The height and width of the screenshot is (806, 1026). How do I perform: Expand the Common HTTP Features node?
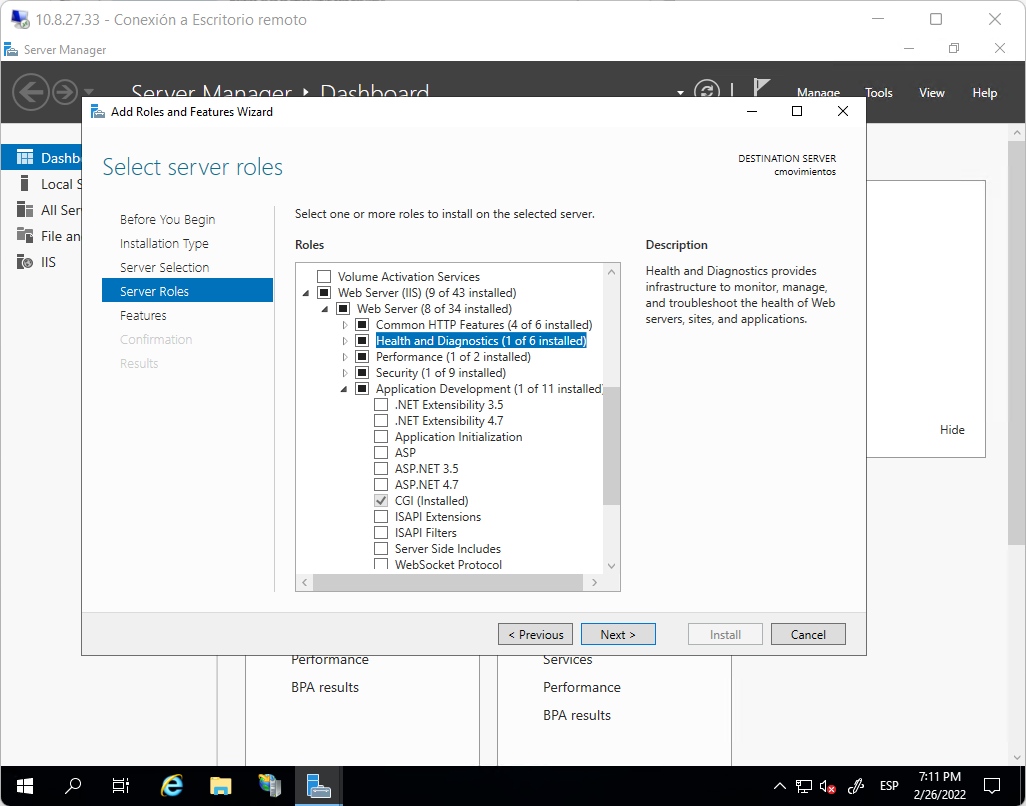343,324
